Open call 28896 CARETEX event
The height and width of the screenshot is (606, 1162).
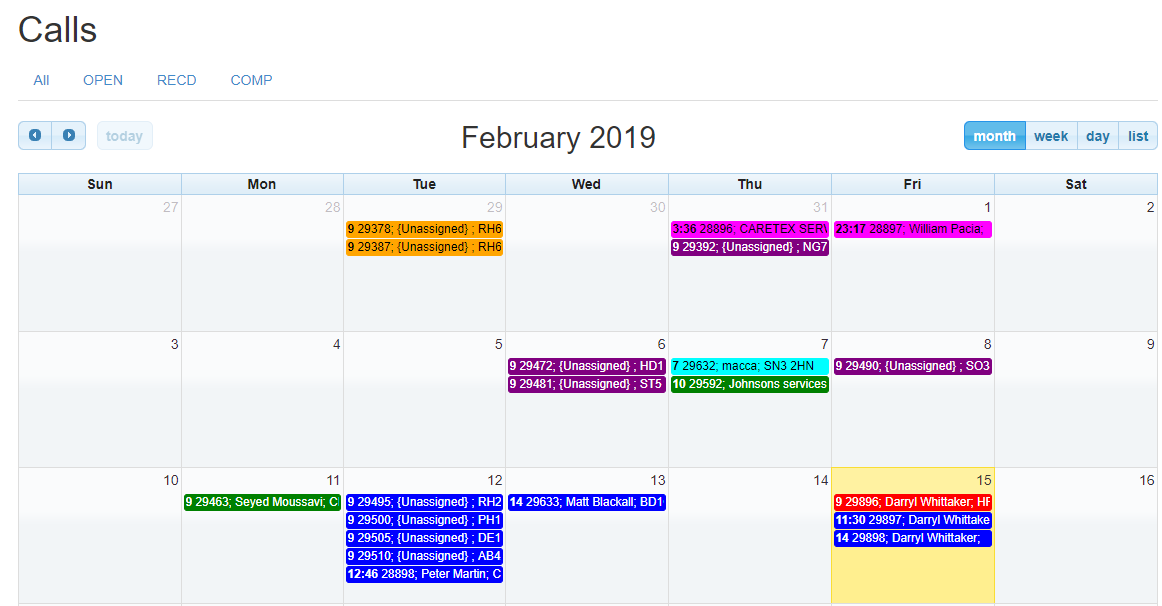(749, 229)
